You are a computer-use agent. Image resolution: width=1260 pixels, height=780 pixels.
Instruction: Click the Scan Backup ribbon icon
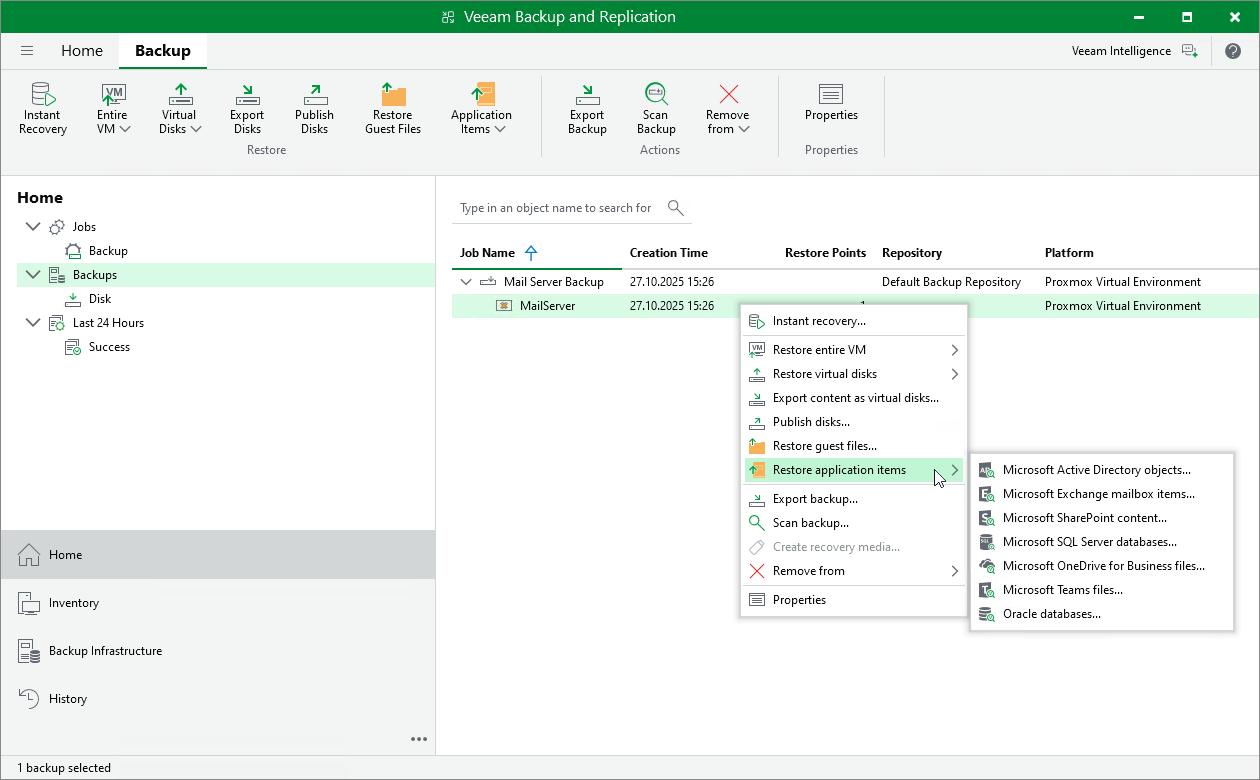[x=656, y=108]
